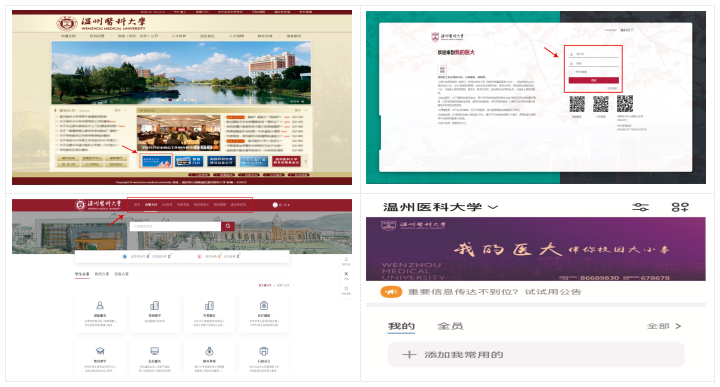Tick the remember-login checkbox under password field

click(571, 72)
